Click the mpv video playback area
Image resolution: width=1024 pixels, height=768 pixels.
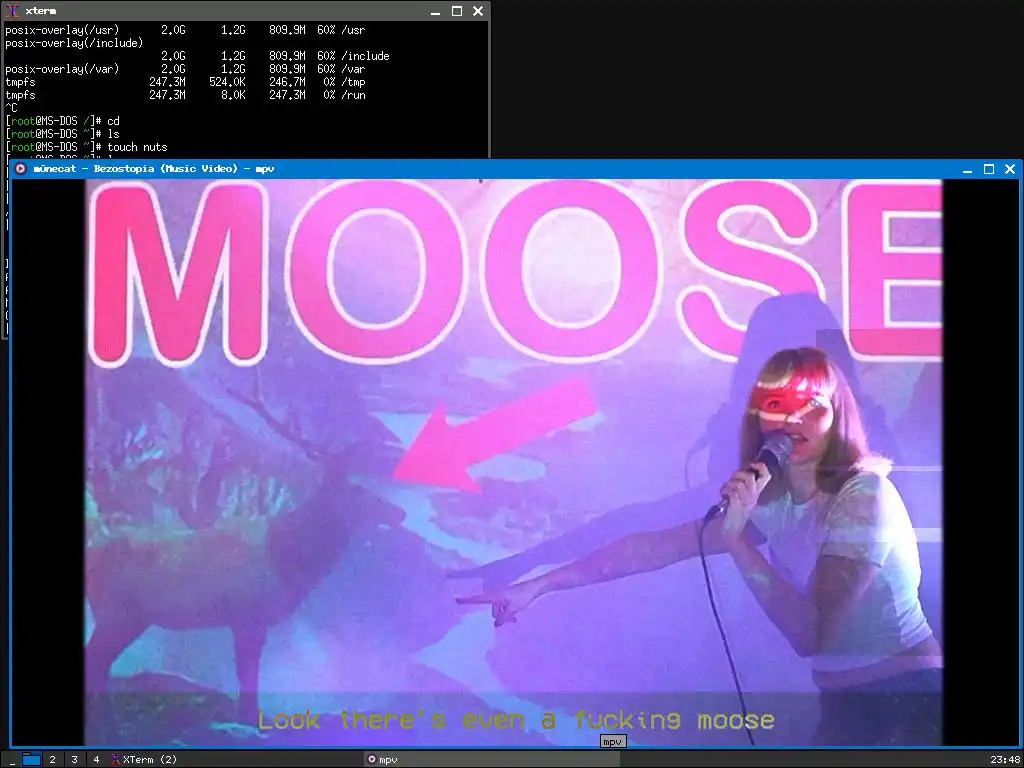click(x=513, y=462)
